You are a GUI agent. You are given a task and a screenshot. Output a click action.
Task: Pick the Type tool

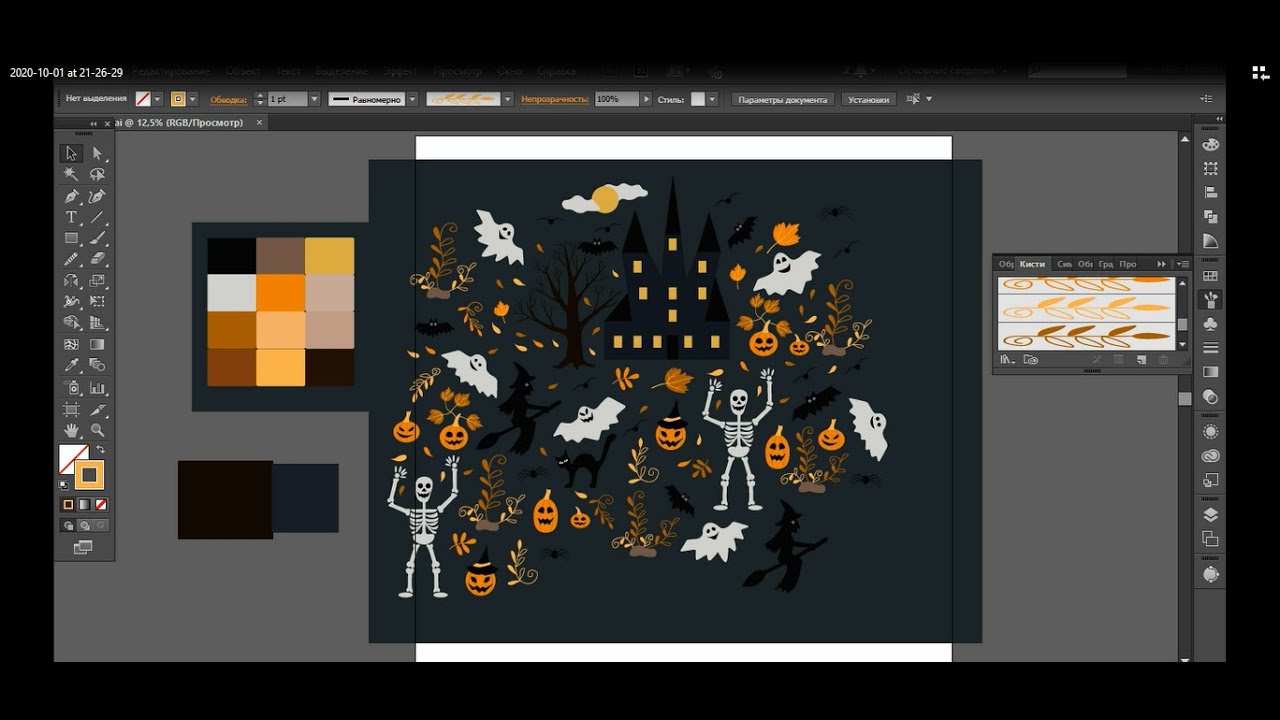[71, 217]
